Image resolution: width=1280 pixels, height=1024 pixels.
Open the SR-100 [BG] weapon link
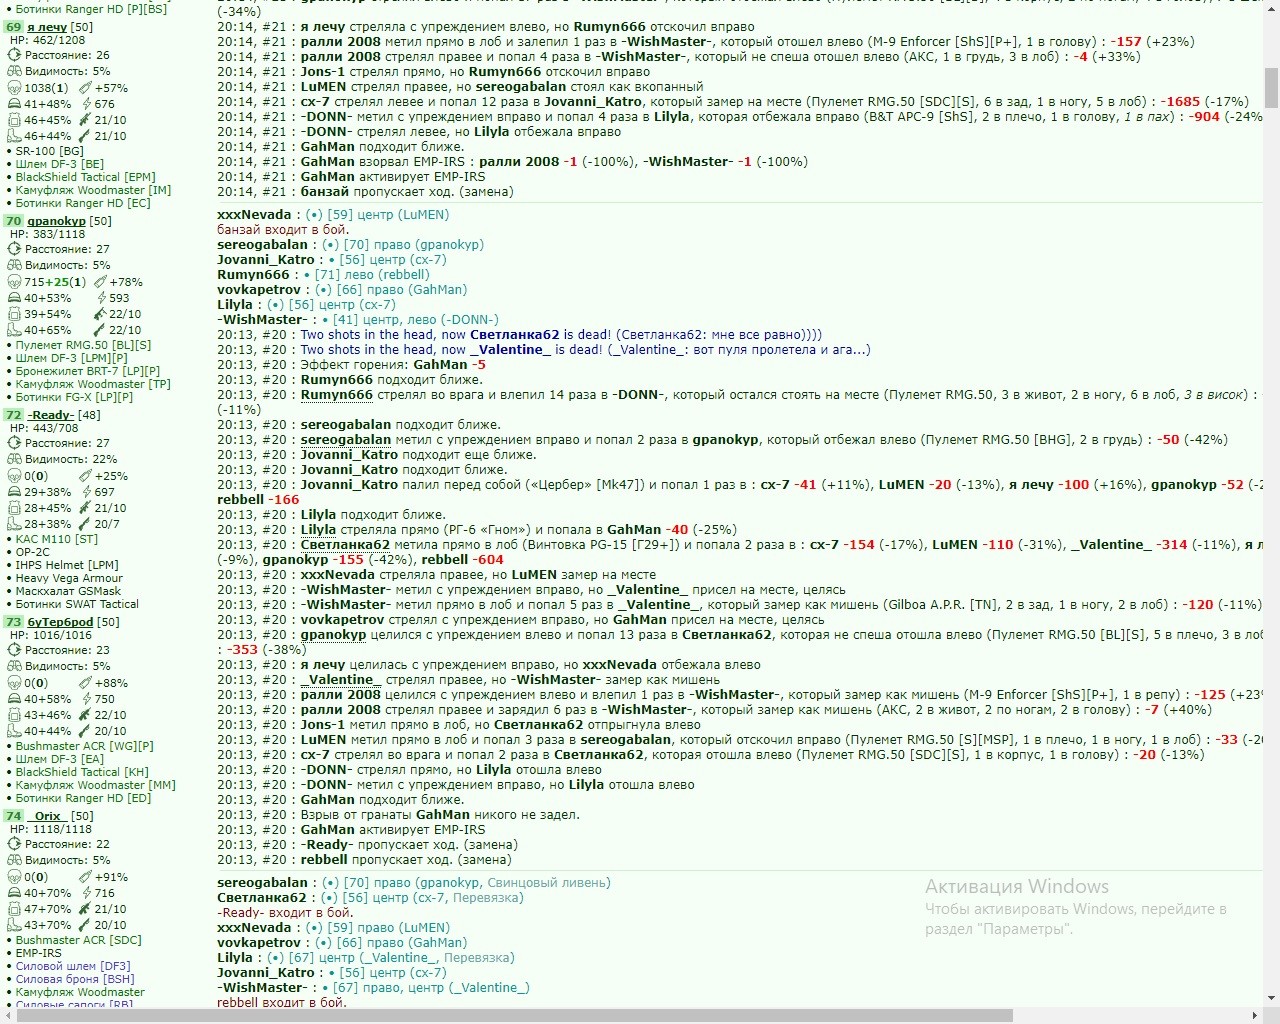pos(50,151)
